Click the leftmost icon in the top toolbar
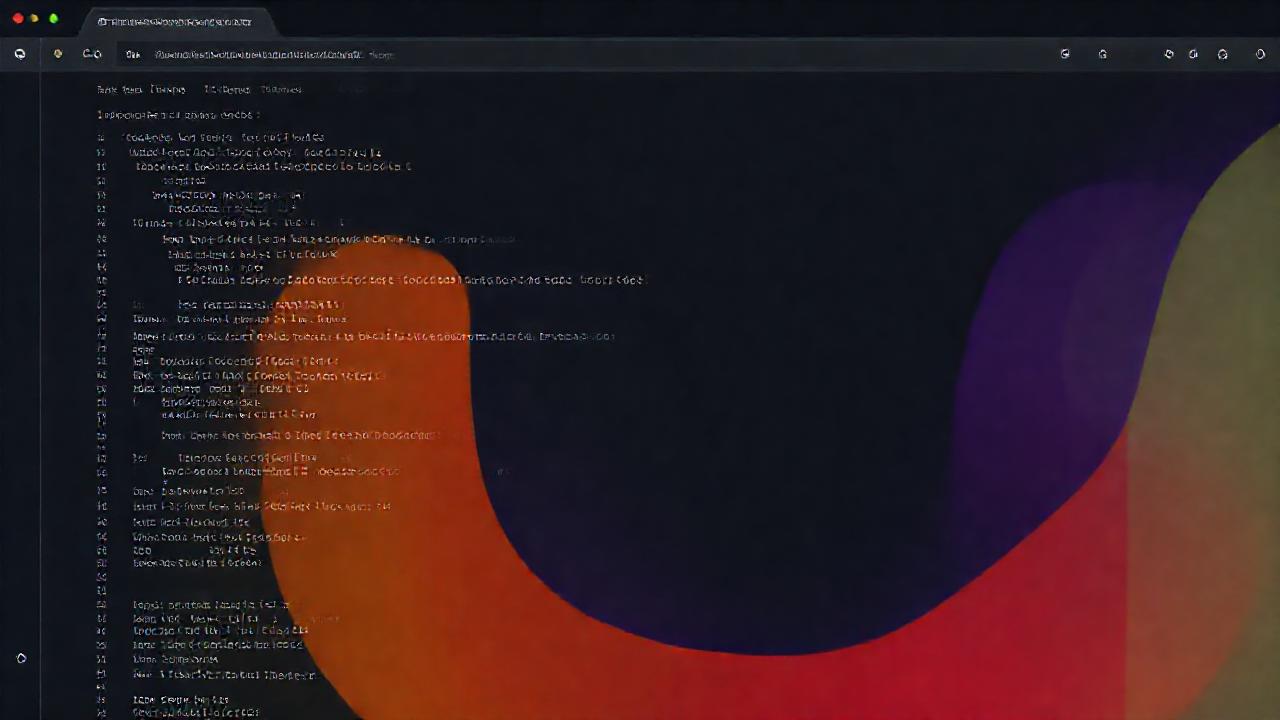 [x=20, y=54]
